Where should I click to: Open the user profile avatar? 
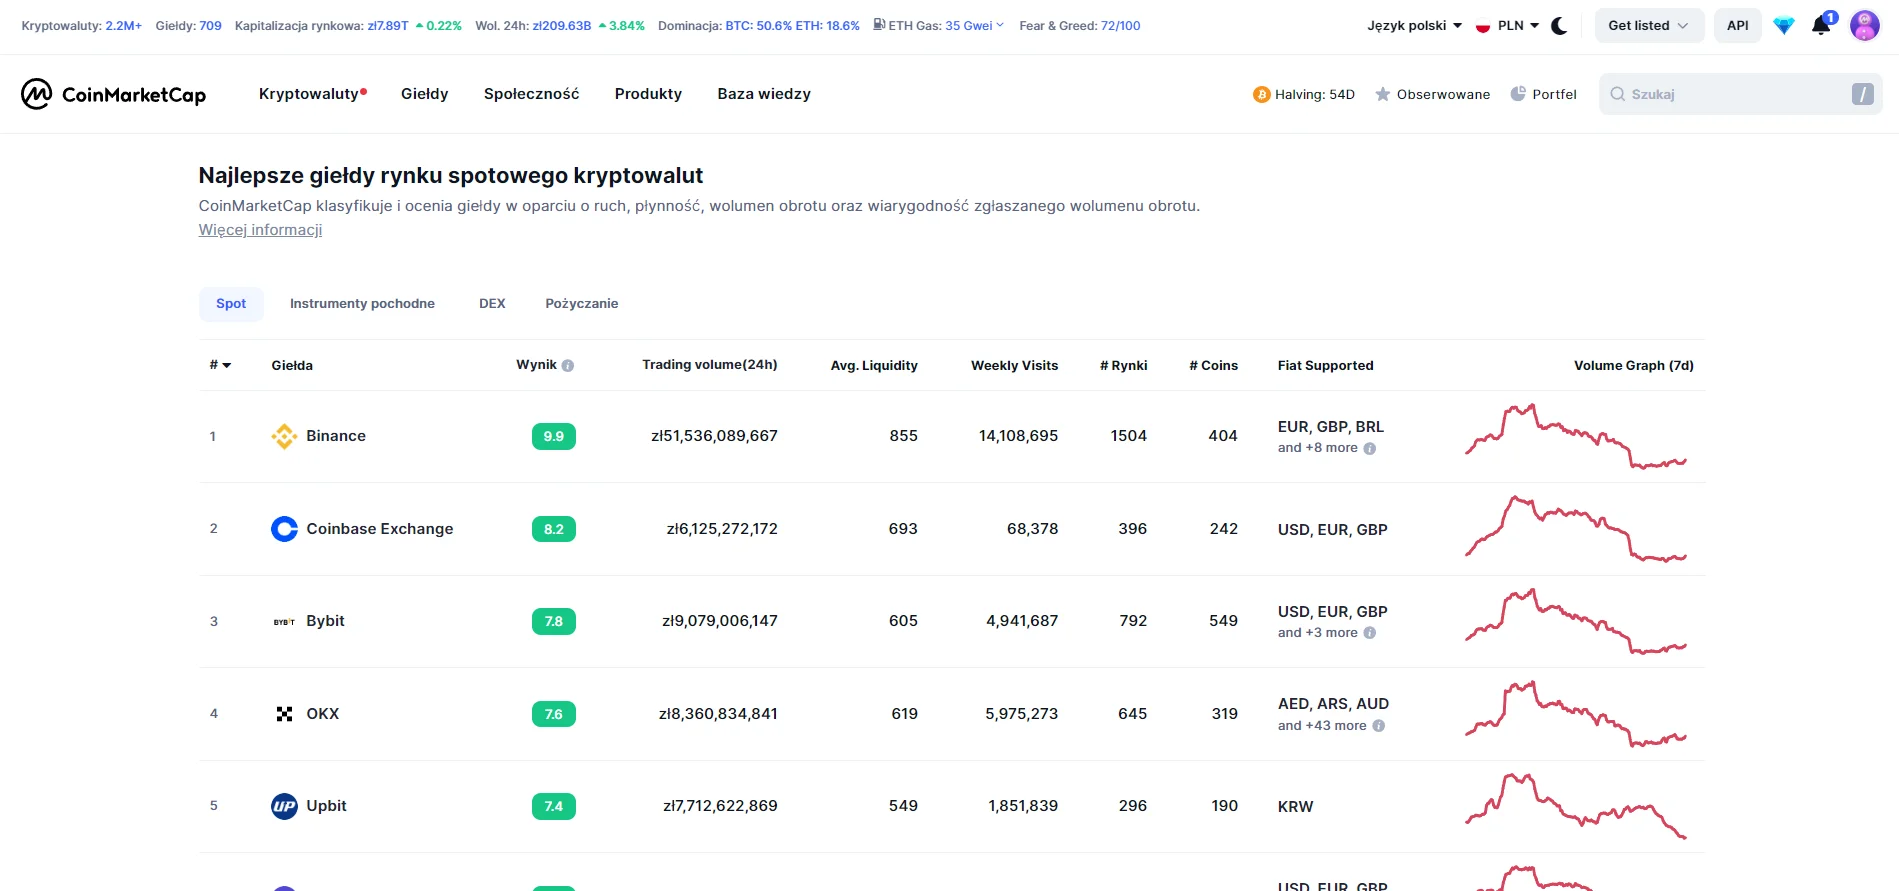[1865, 26]
